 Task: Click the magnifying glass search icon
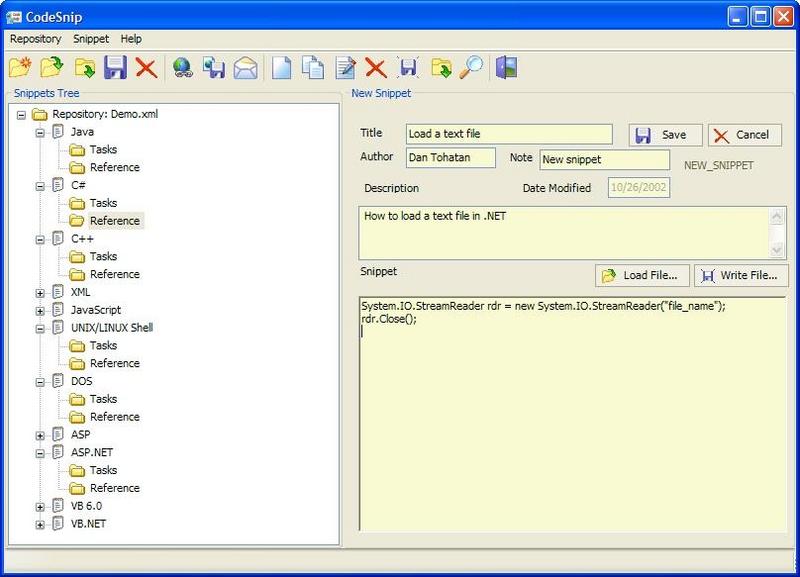coord(471,68)
